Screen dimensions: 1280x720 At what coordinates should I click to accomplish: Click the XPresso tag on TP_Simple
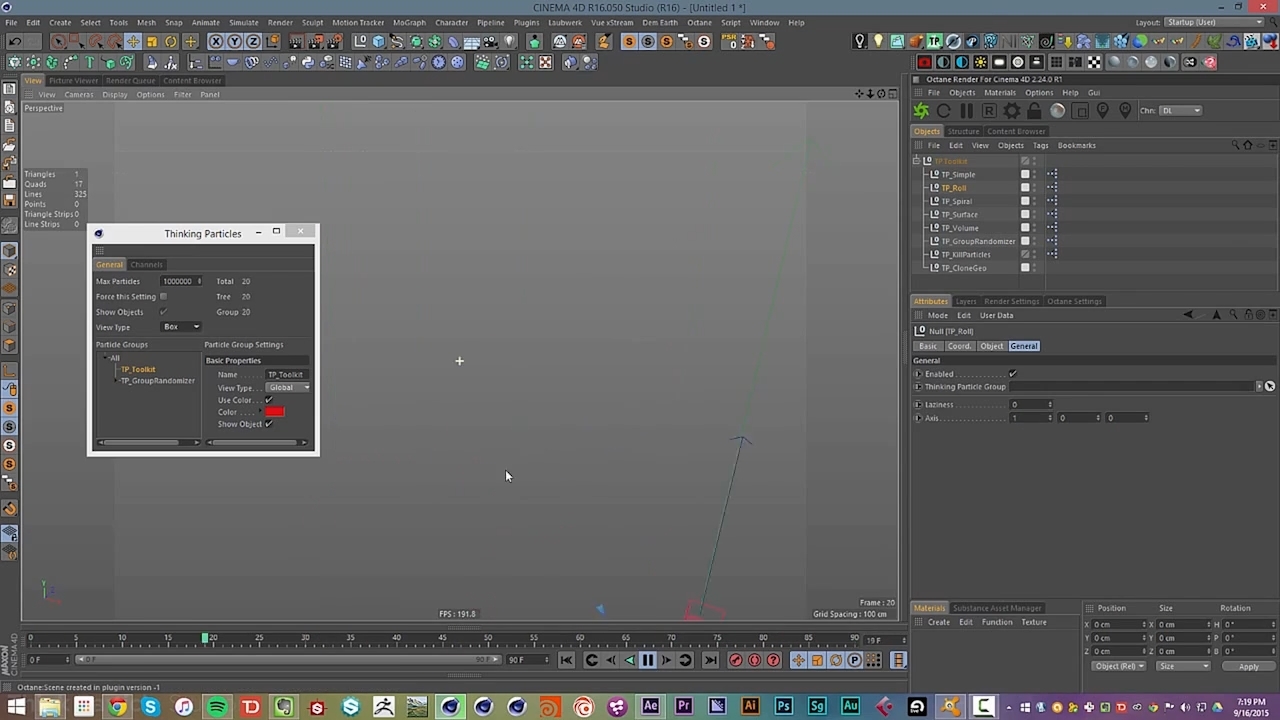[1052, 174]
